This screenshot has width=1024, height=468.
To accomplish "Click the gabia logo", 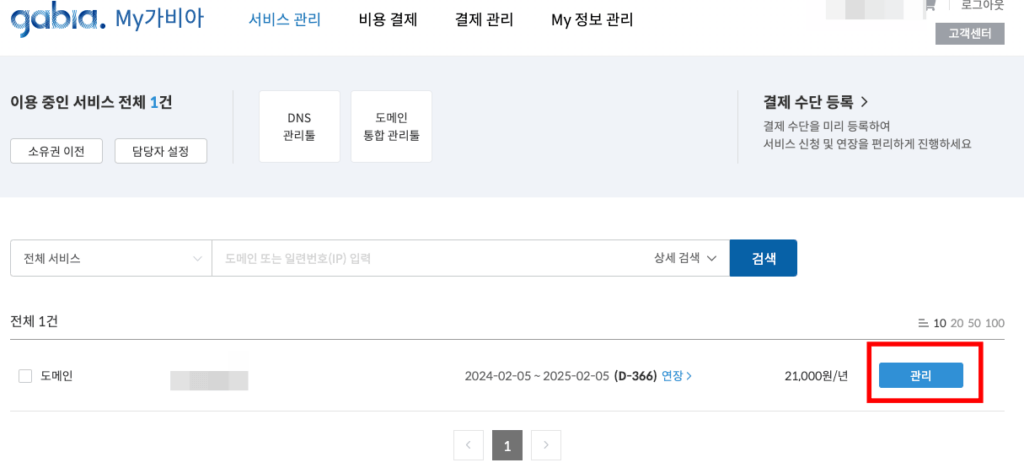I will coord(57,20).
